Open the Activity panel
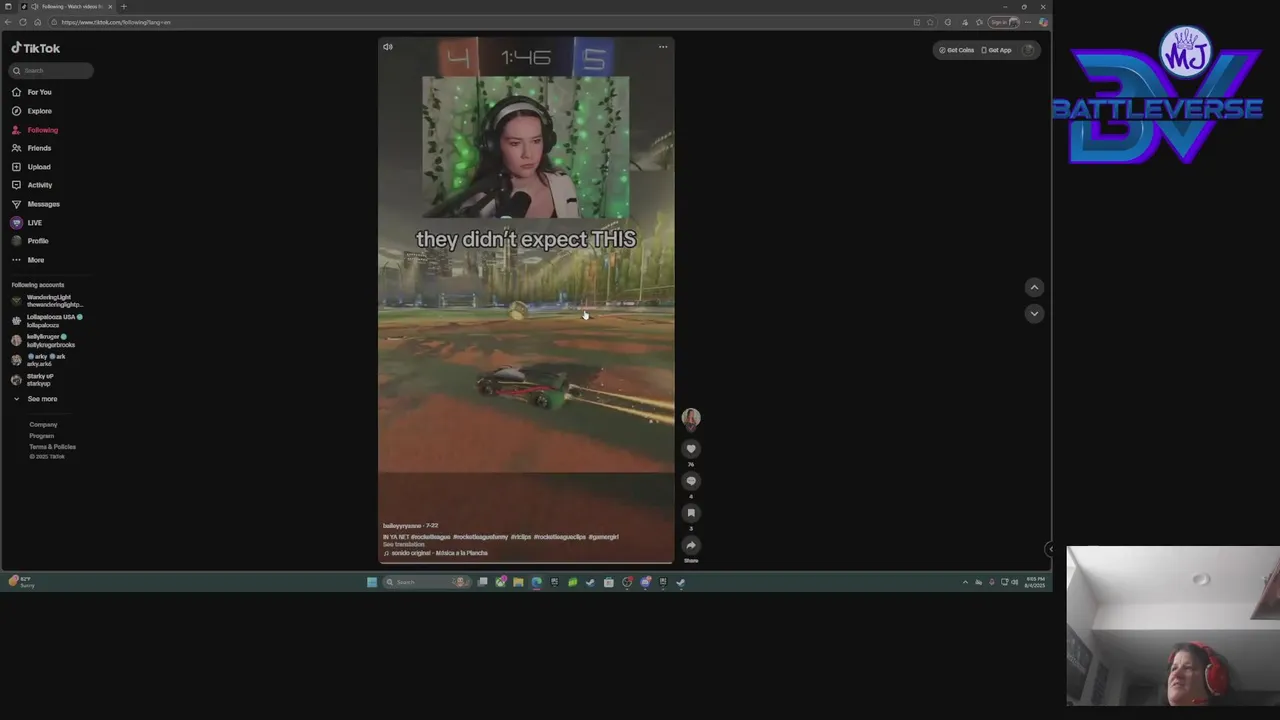Screen dimensions: 1280x720 tap(39, 185)
